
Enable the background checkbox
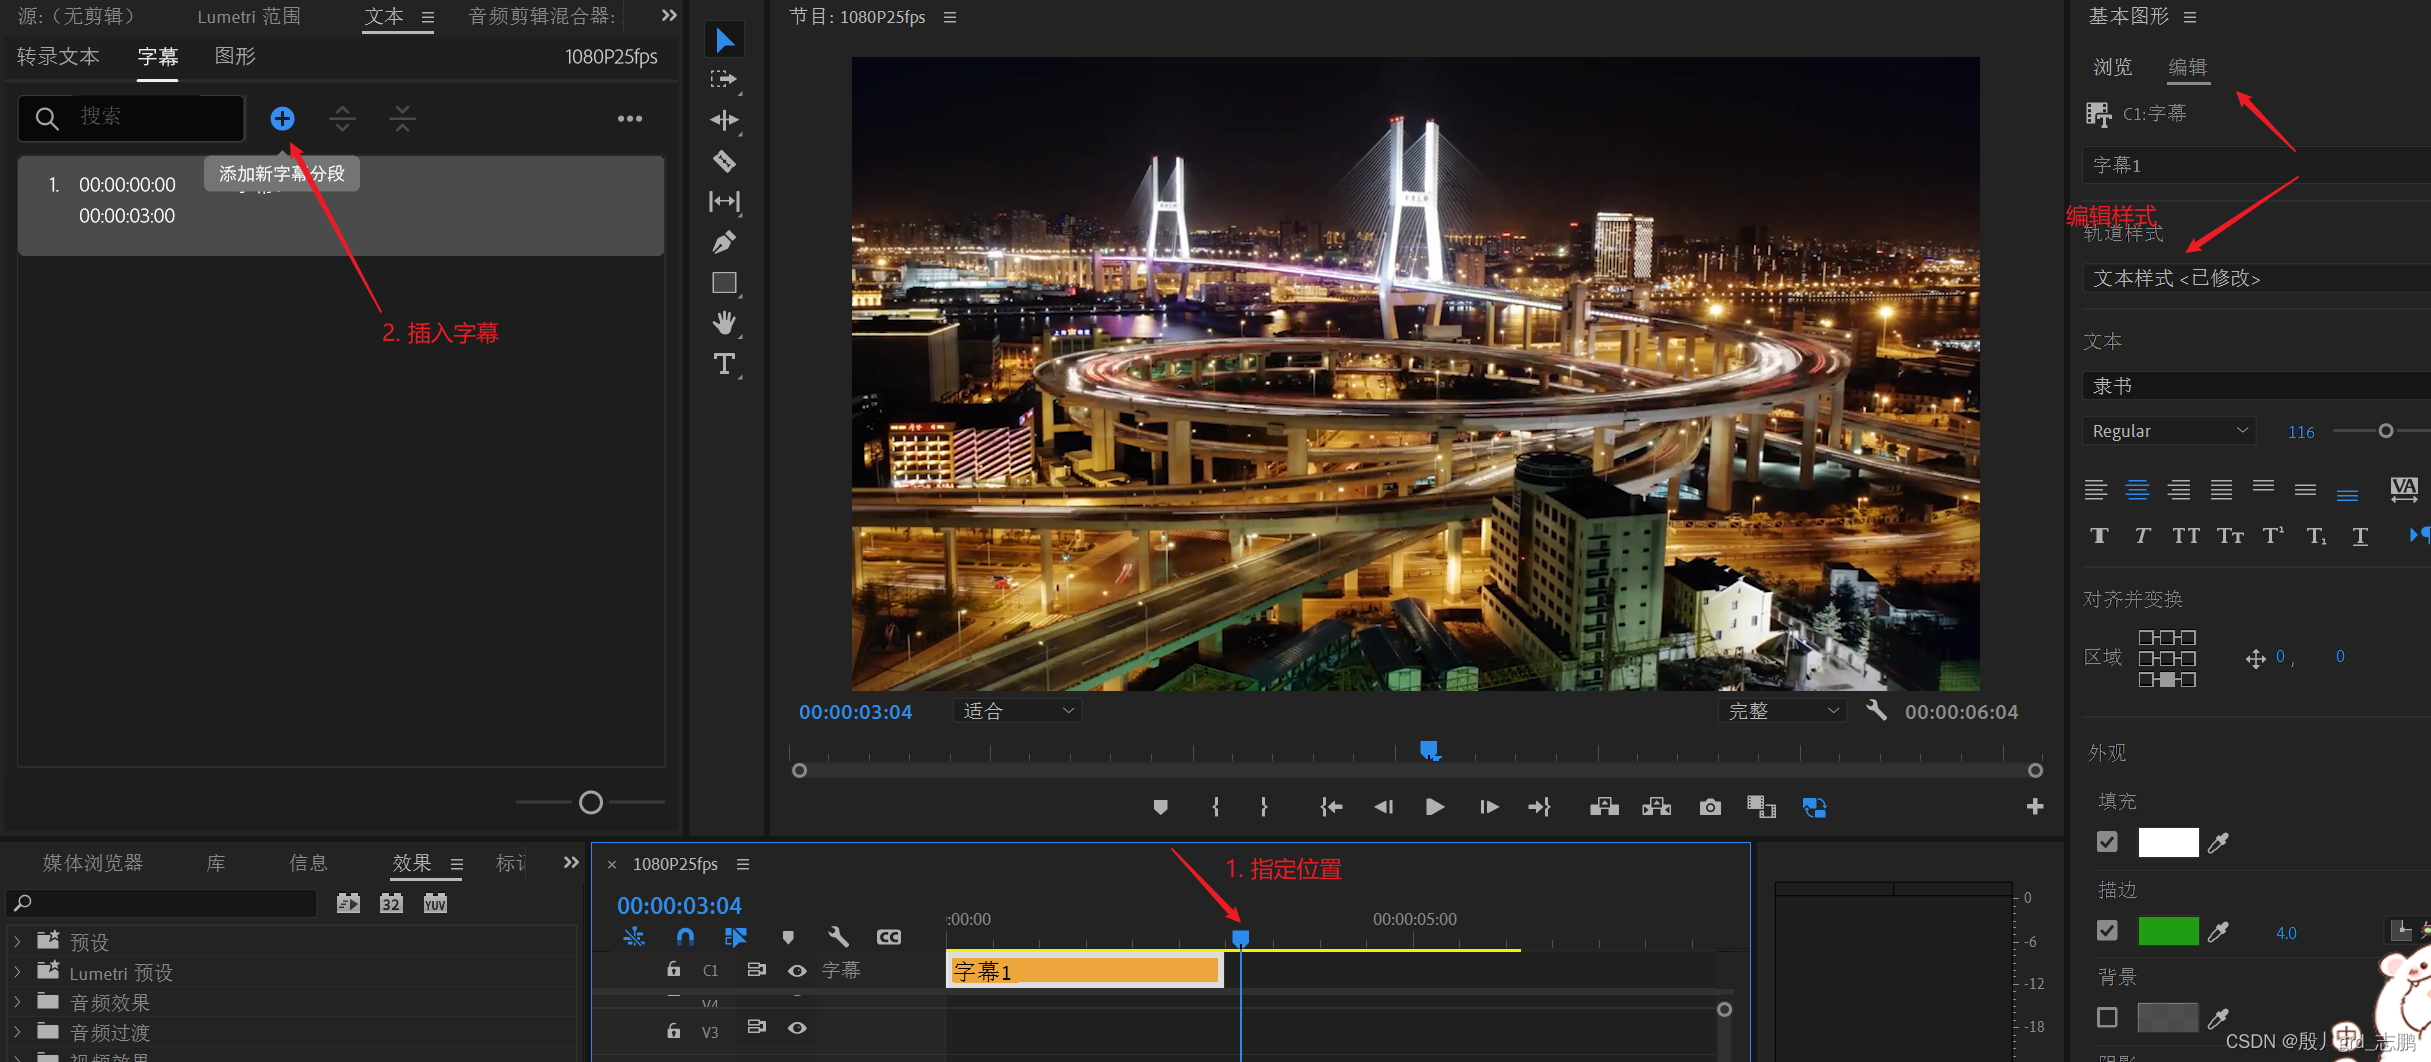[x=2107, y=1017]
